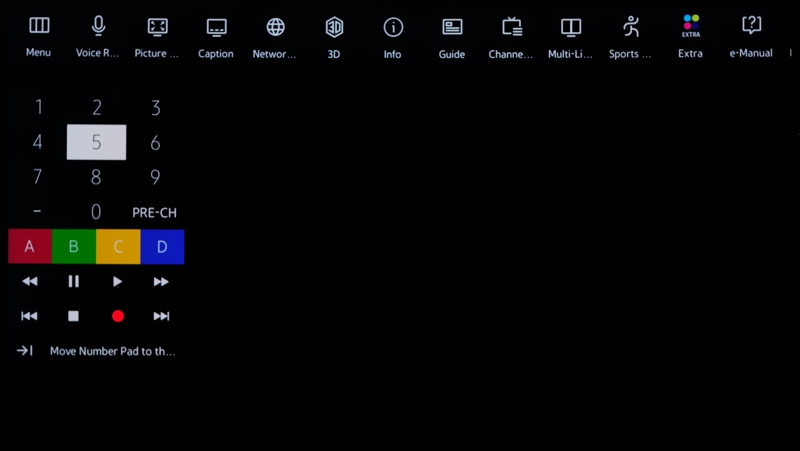Open the Menu icon
Viewport: 800px width, 451px height.
click(x=39, y=27)
